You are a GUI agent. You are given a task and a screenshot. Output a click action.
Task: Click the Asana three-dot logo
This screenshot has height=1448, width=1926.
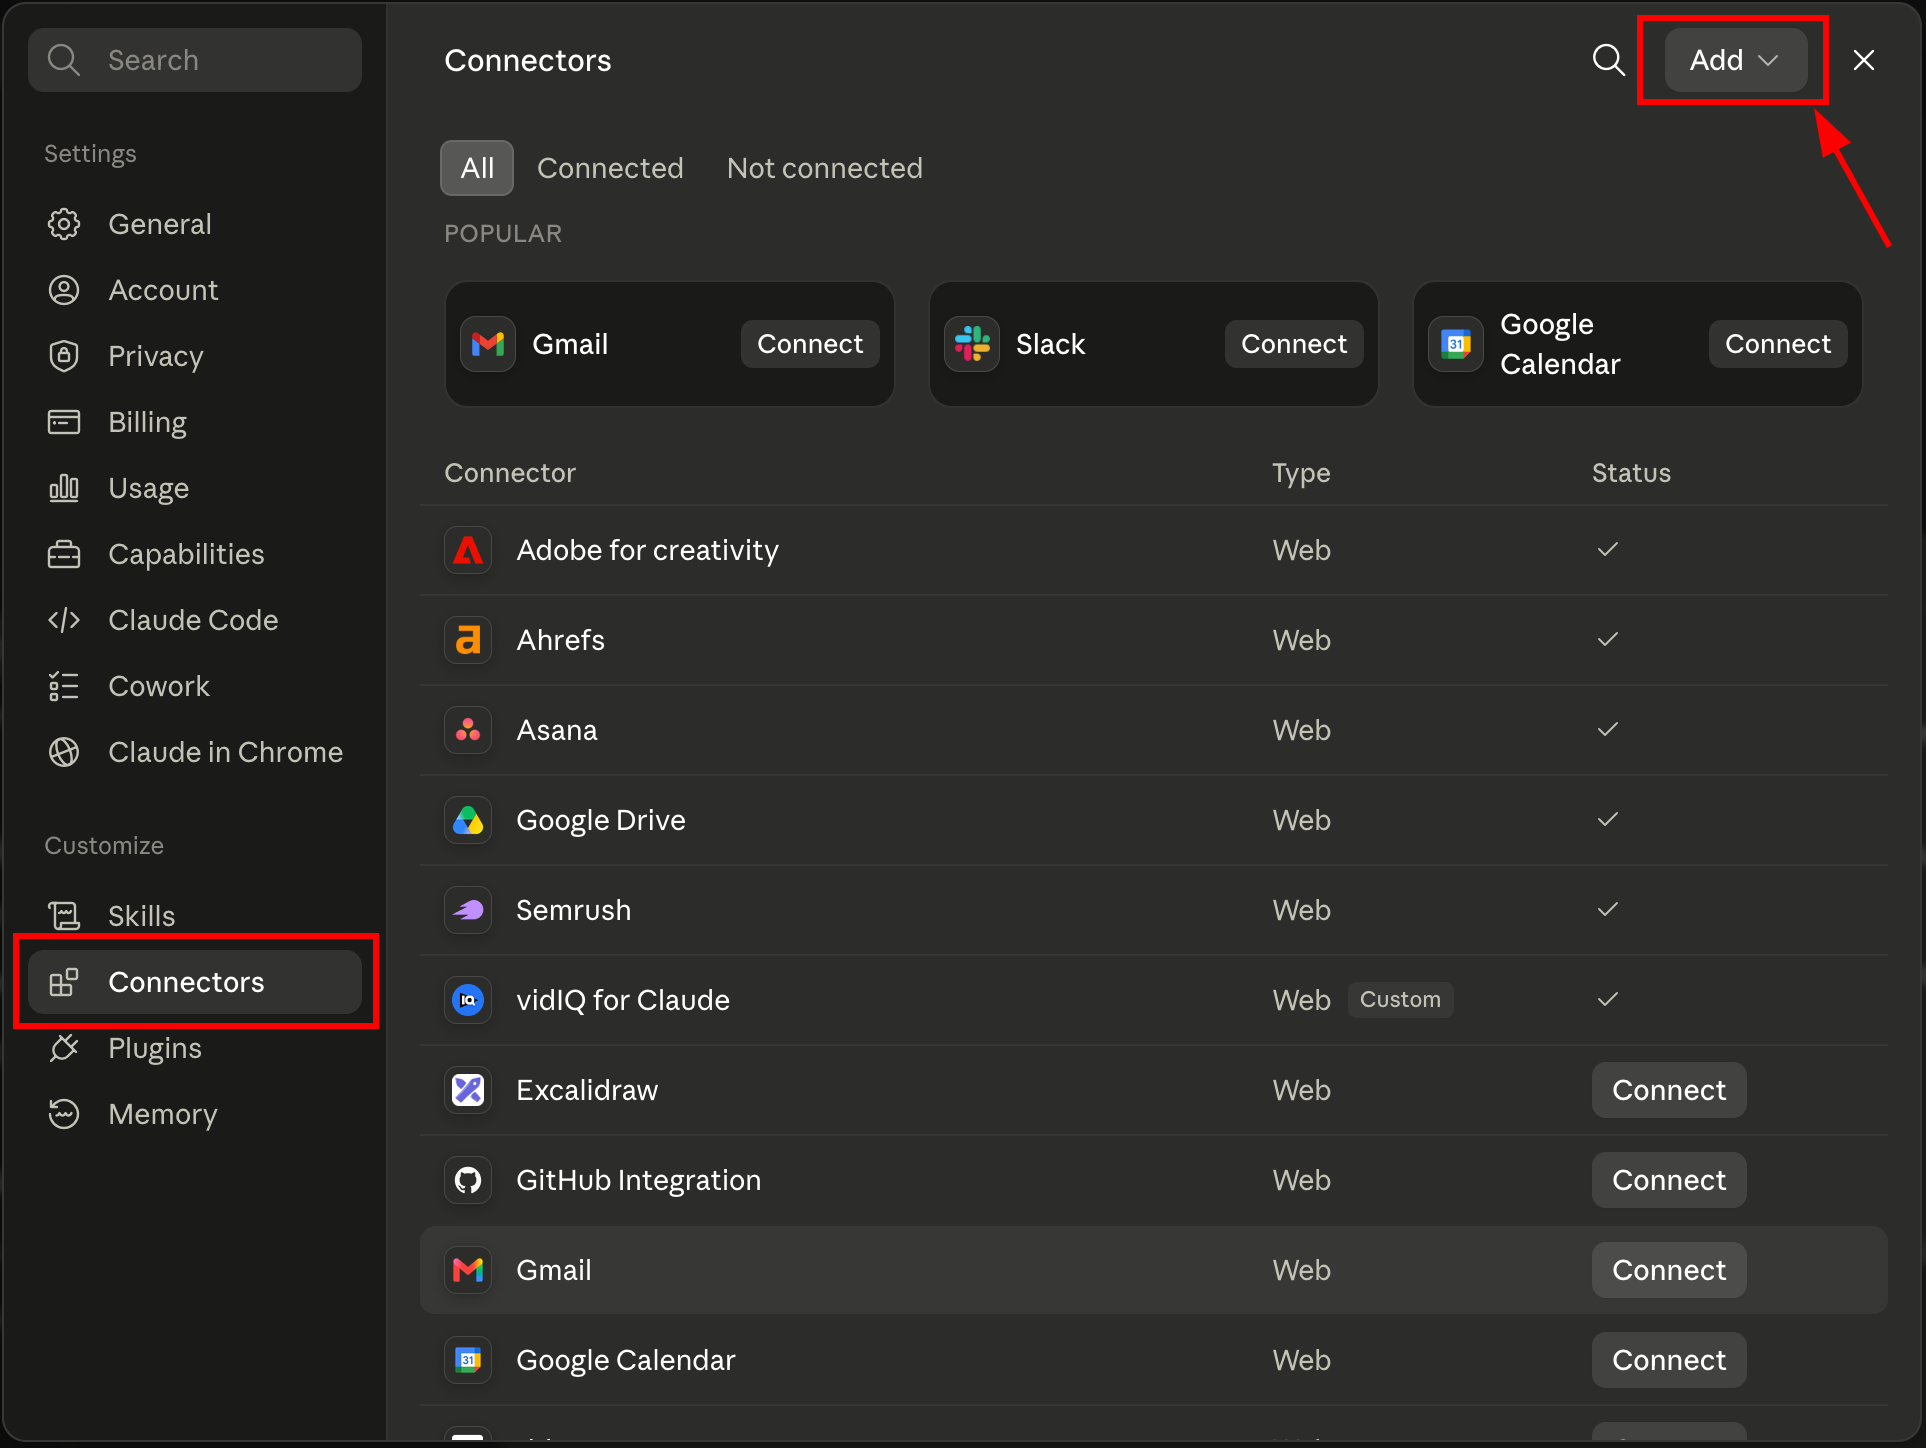click(x=468, y=730)
